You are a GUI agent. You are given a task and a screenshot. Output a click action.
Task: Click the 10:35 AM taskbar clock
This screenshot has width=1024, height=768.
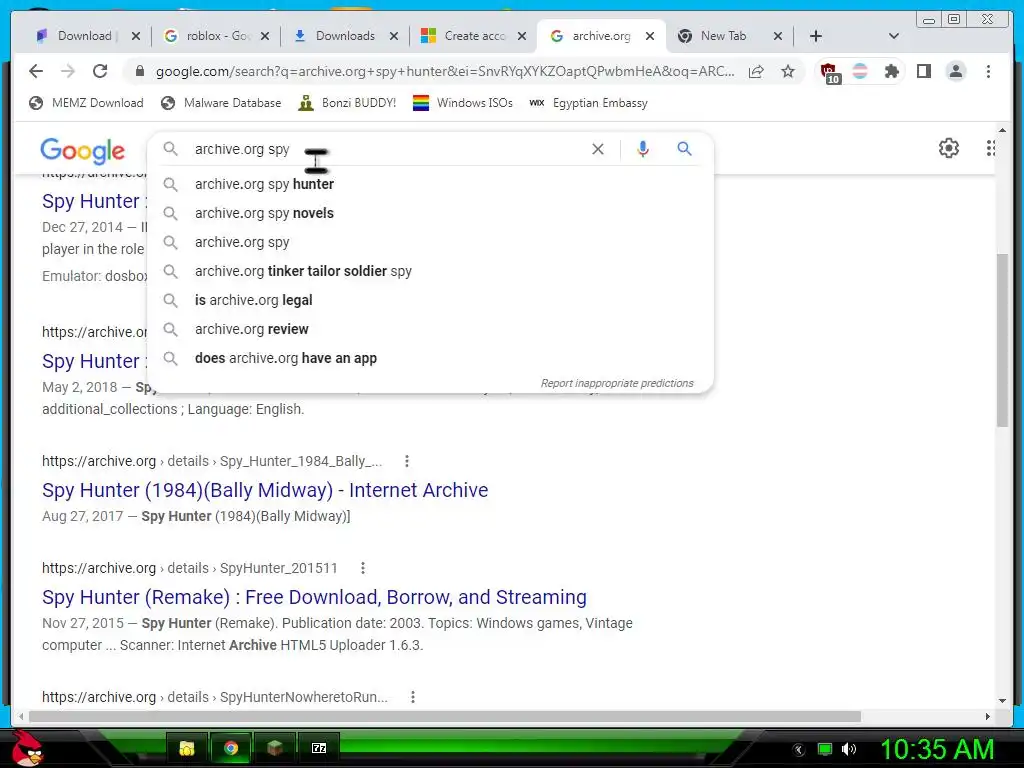click(x=938, y=749)
